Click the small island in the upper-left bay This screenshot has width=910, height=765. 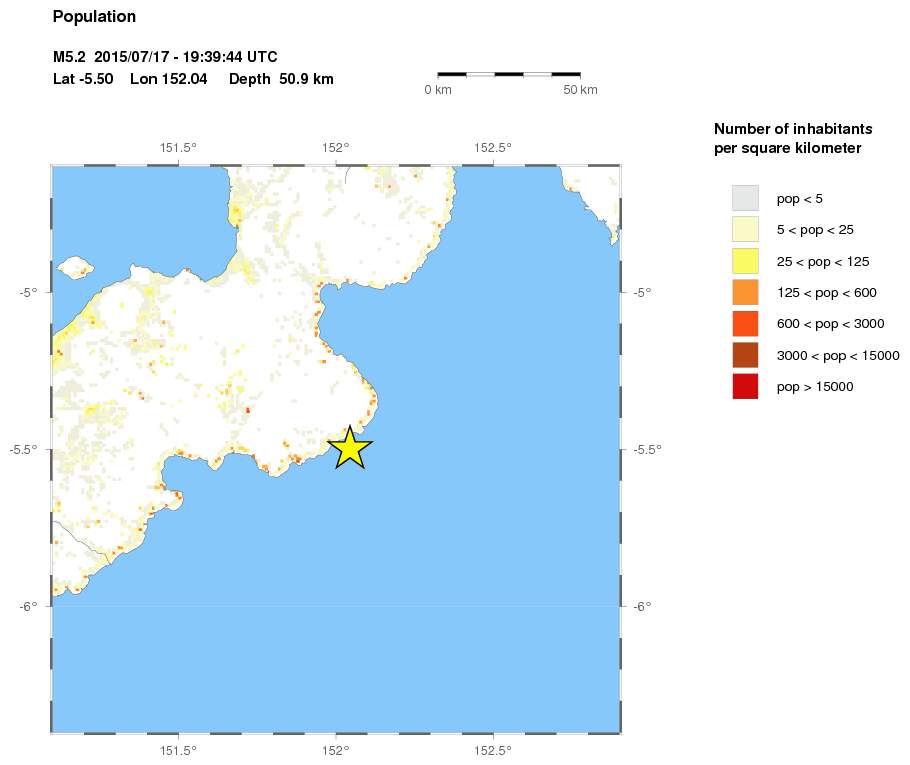click(x=75, y=267)
